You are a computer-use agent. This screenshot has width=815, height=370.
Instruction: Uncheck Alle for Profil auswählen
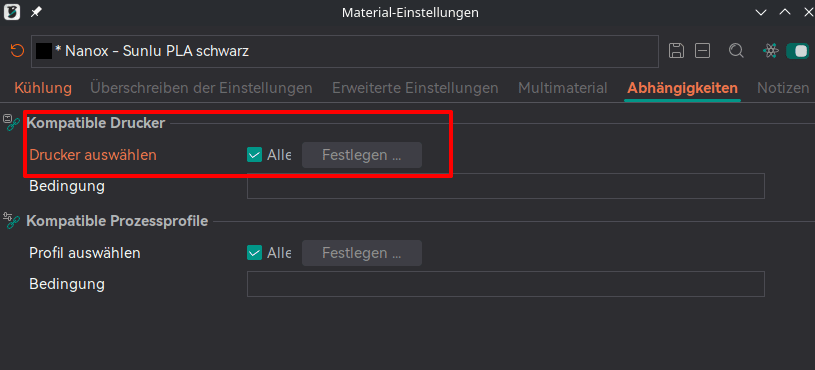[x=255, y=253]
